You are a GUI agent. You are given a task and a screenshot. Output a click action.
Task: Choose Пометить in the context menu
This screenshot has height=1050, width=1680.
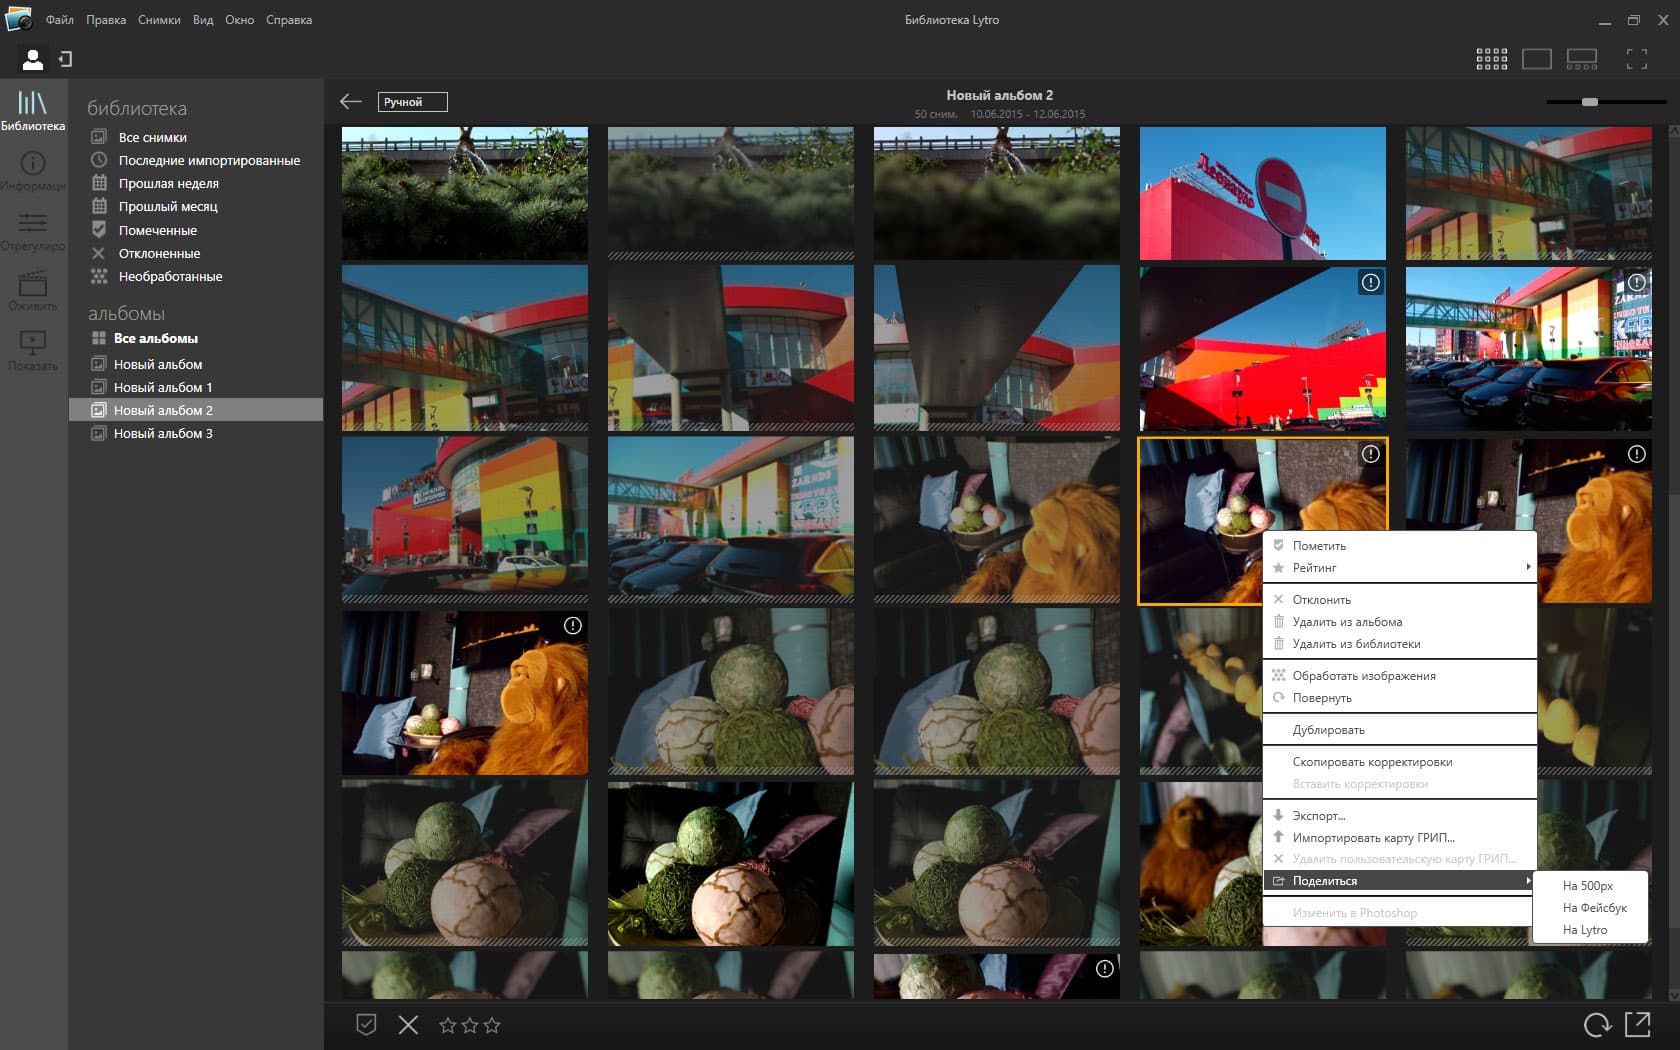coord(1319,546)
